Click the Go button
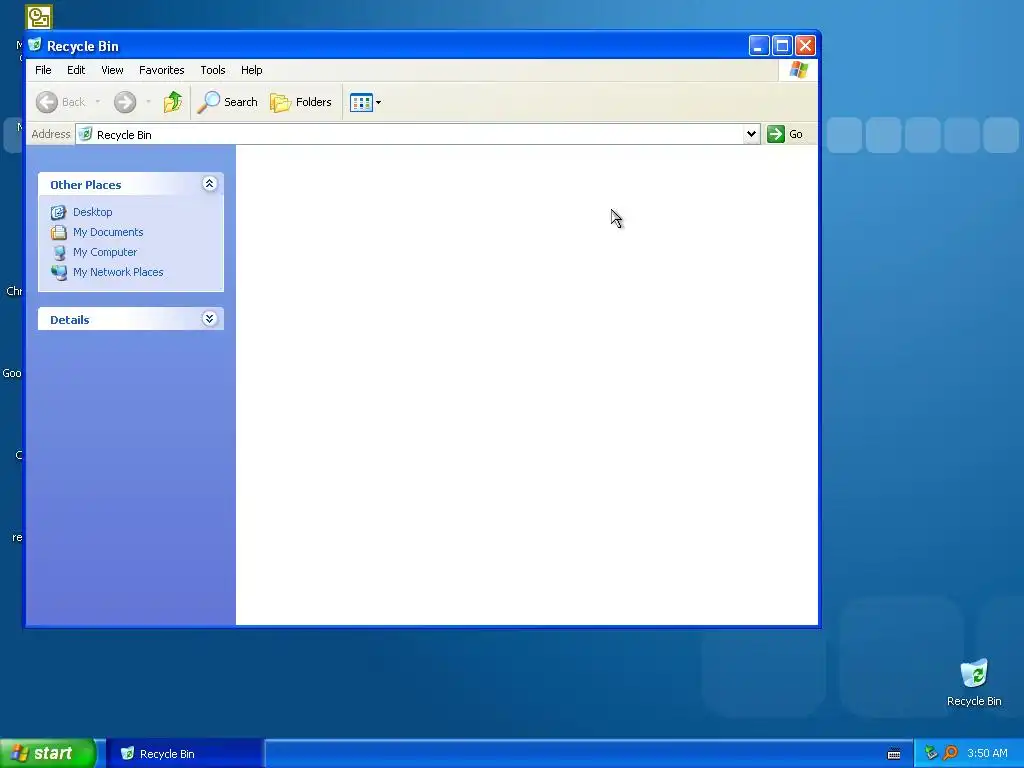 tap(785, 134)
